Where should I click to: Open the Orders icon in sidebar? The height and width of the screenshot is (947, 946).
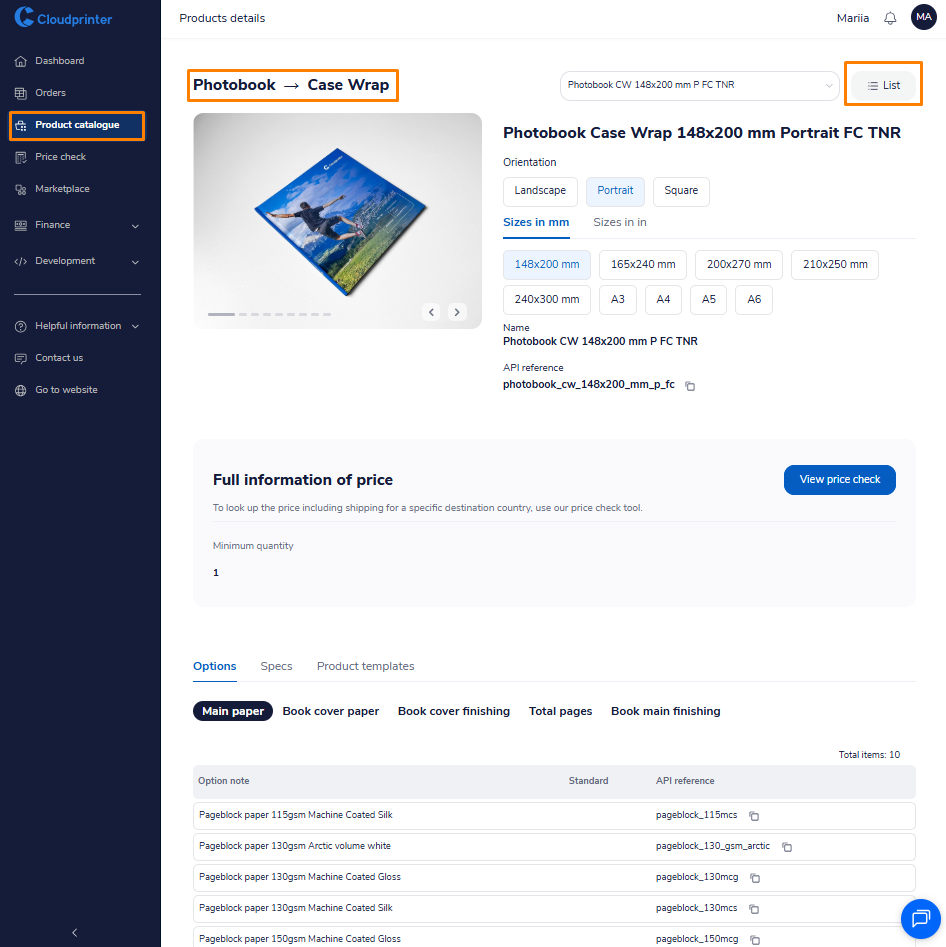[x=21, y=93]
